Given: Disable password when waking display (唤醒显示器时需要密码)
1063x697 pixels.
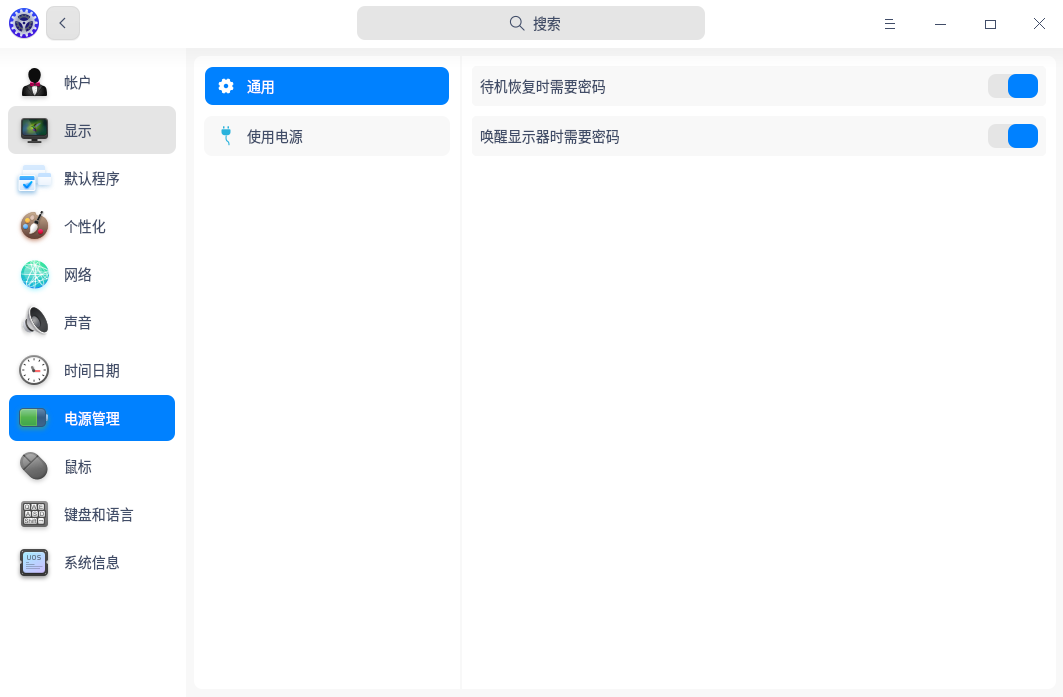Looking at the screenshot, I should (x=1012, y=137).
